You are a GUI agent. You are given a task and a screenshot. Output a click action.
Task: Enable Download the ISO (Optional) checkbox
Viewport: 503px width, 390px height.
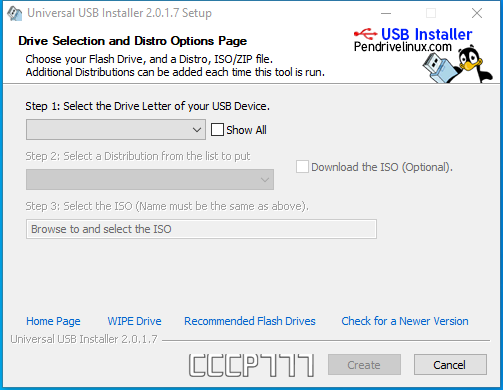click(302, 167)
